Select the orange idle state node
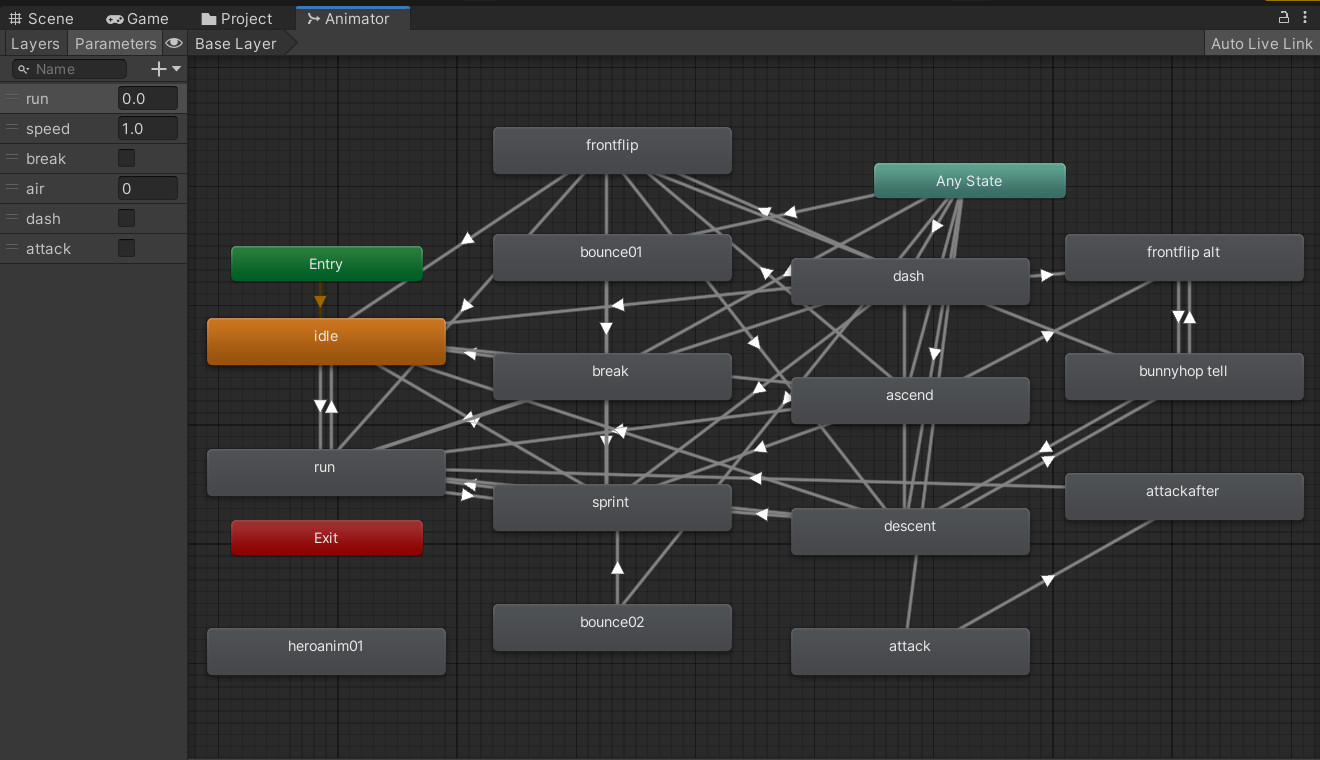This screenshot has height=760, width=1320. click(326, 341)
